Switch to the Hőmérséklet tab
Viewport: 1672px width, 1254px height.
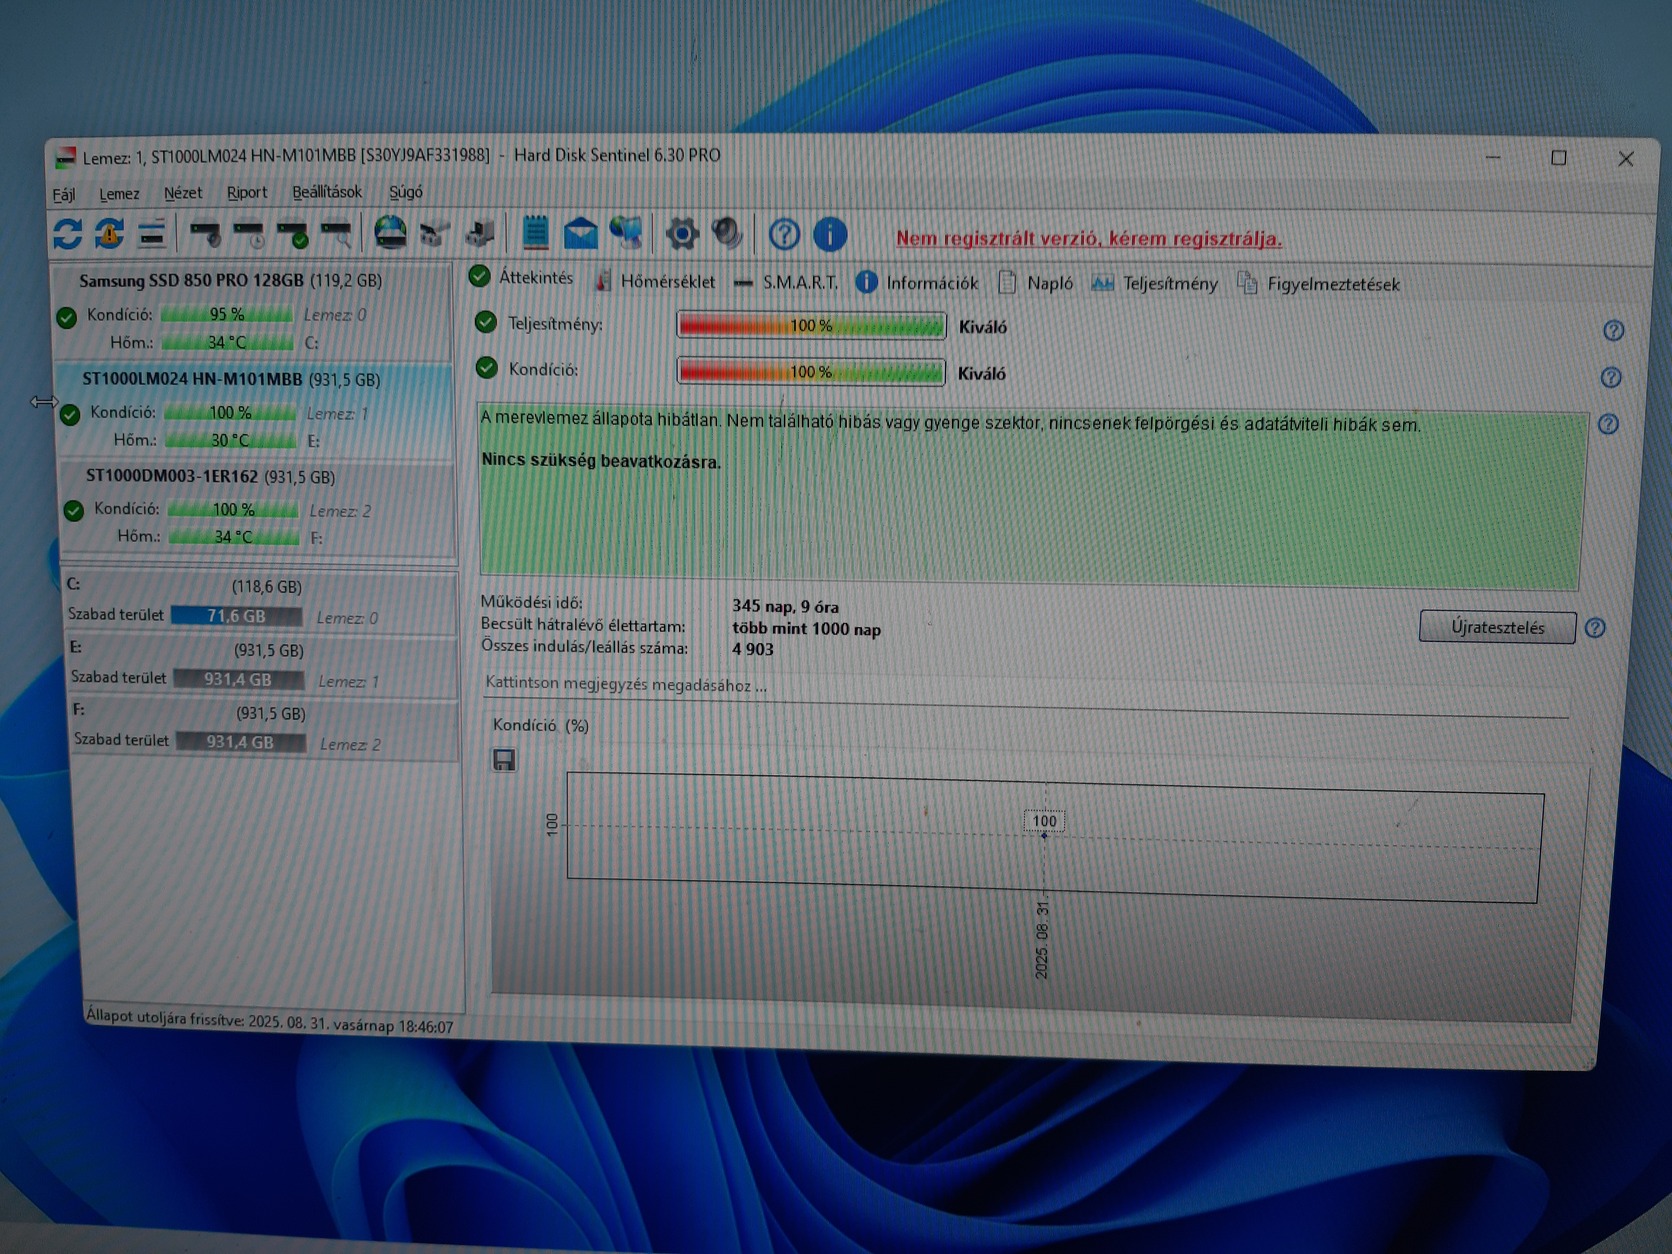pyautogui.click(x=655, y=282)
